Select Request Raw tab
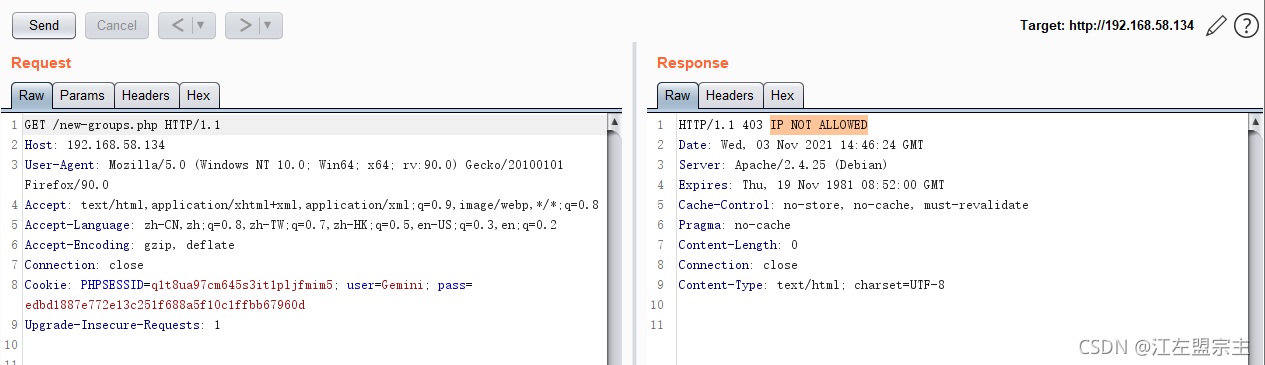 32,95
